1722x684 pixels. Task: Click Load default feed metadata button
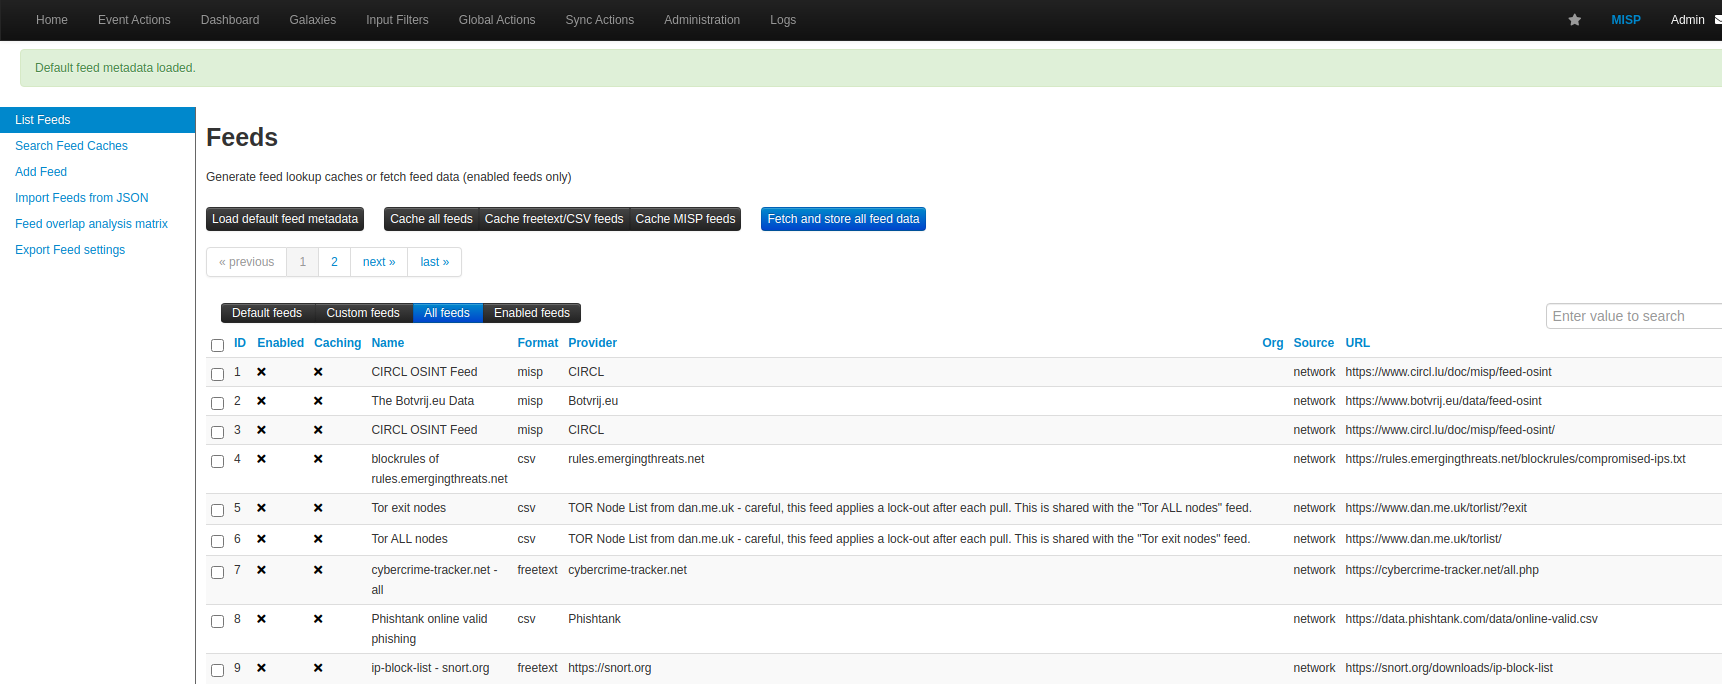coord(285,219)
